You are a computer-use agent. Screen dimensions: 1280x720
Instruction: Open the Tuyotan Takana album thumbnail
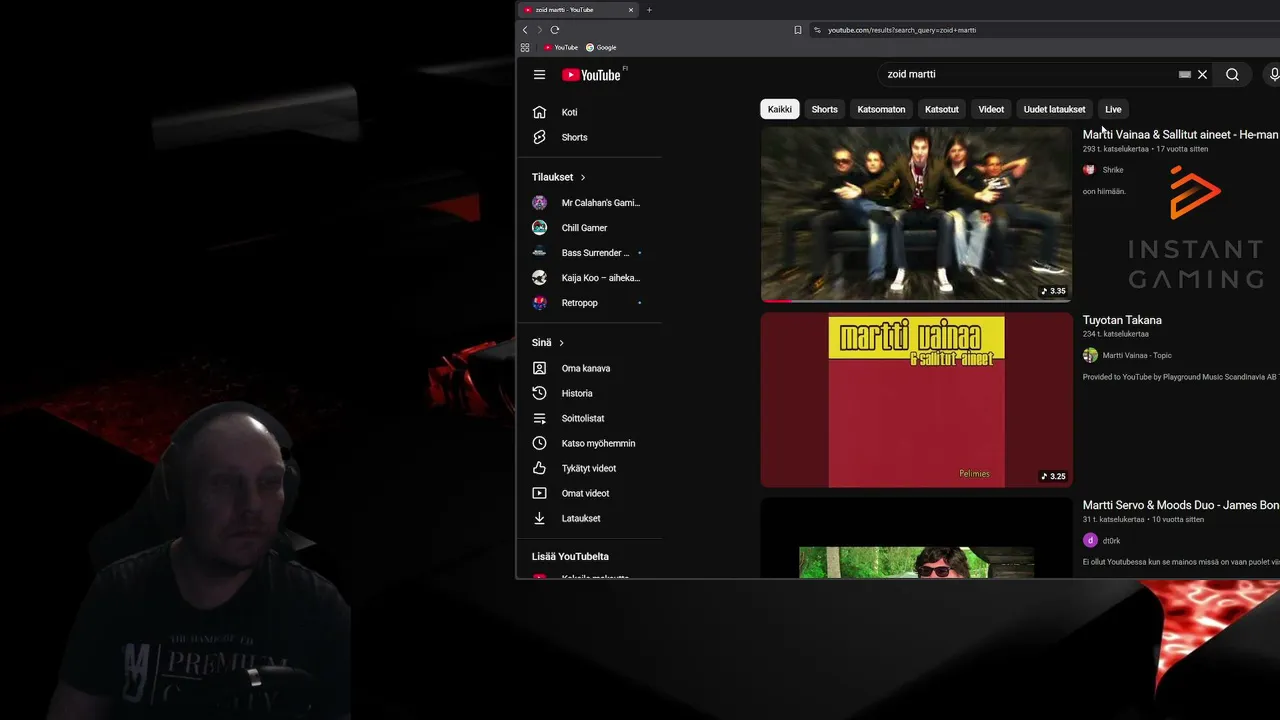coord(916,400)
